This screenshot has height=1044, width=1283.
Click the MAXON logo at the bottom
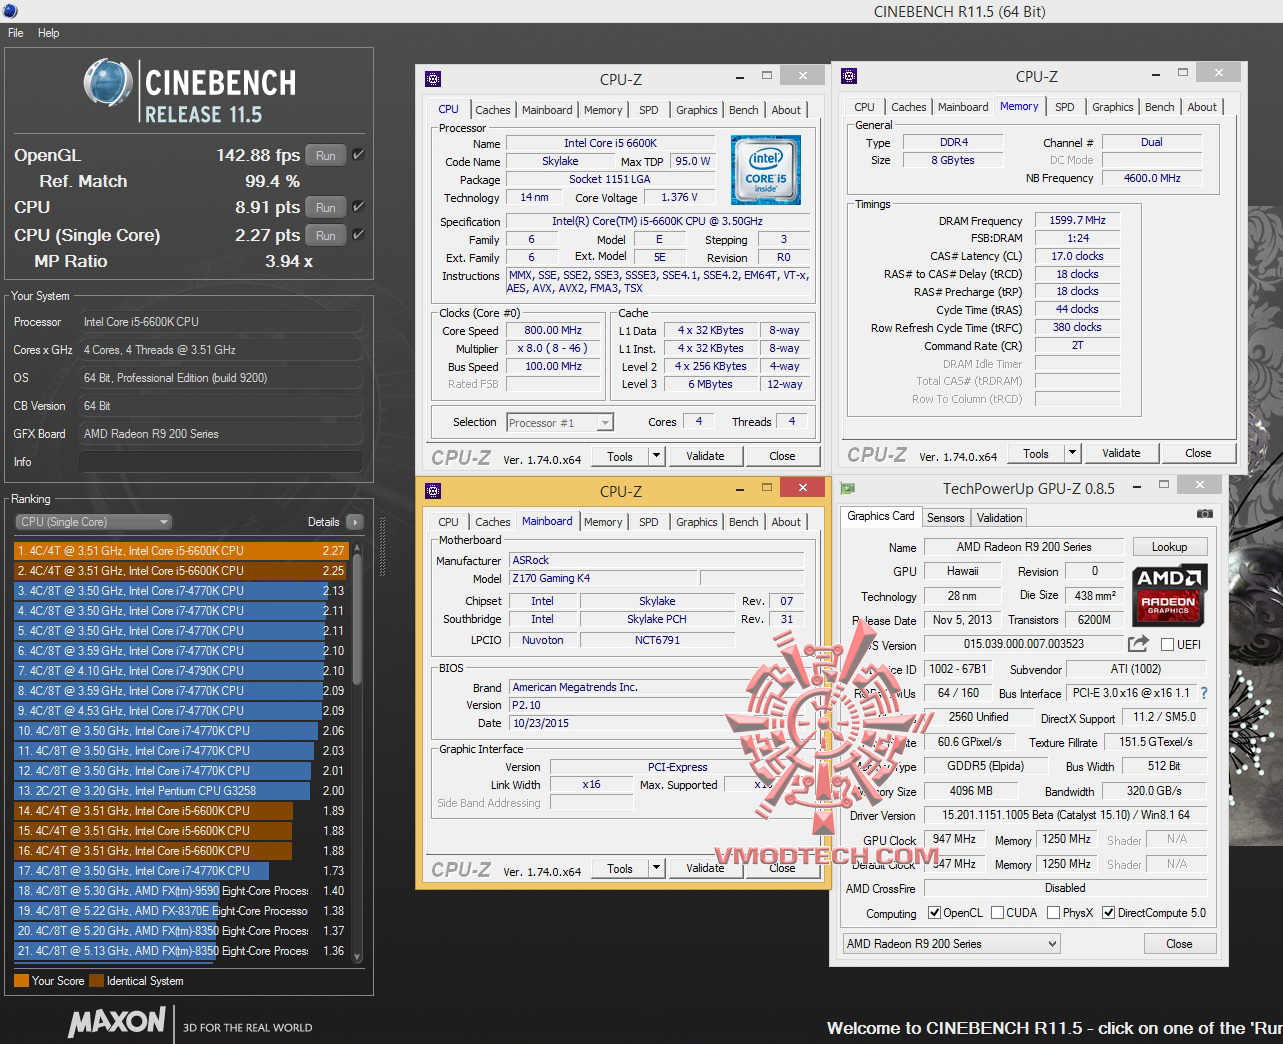[117, 1022]
